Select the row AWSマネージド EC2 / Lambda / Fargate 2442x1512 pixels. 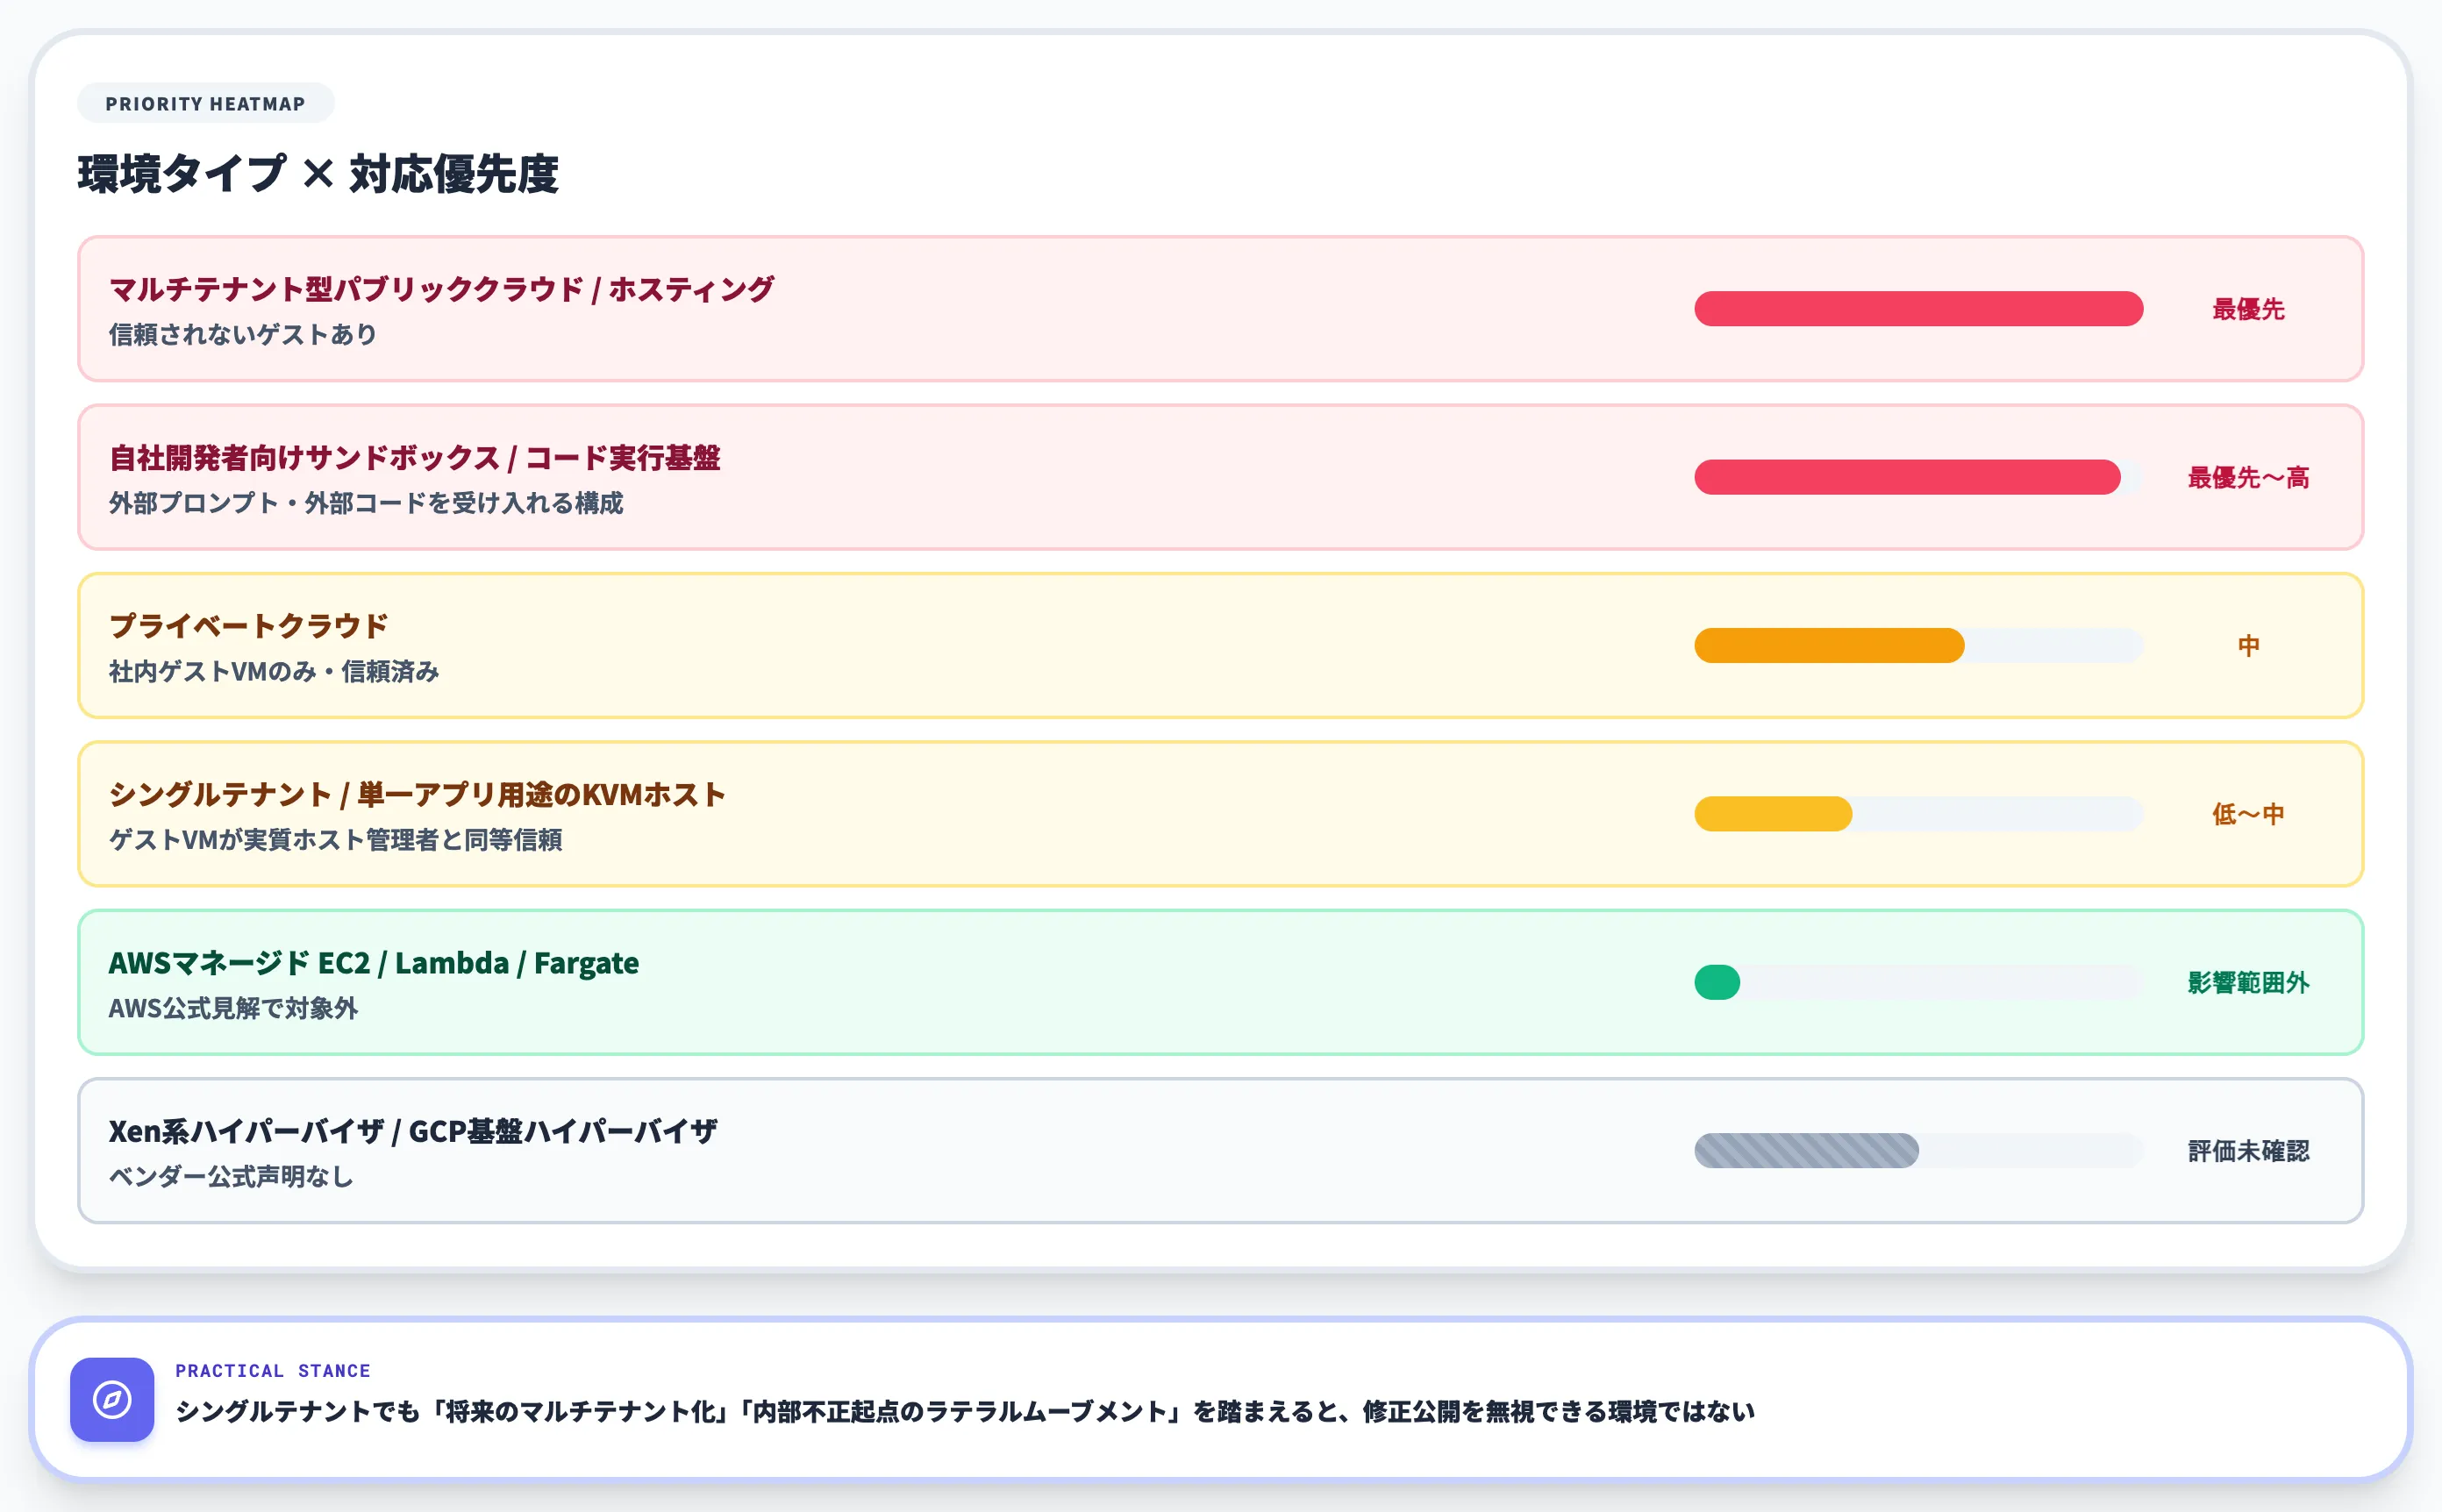[x=1220, y=982]
